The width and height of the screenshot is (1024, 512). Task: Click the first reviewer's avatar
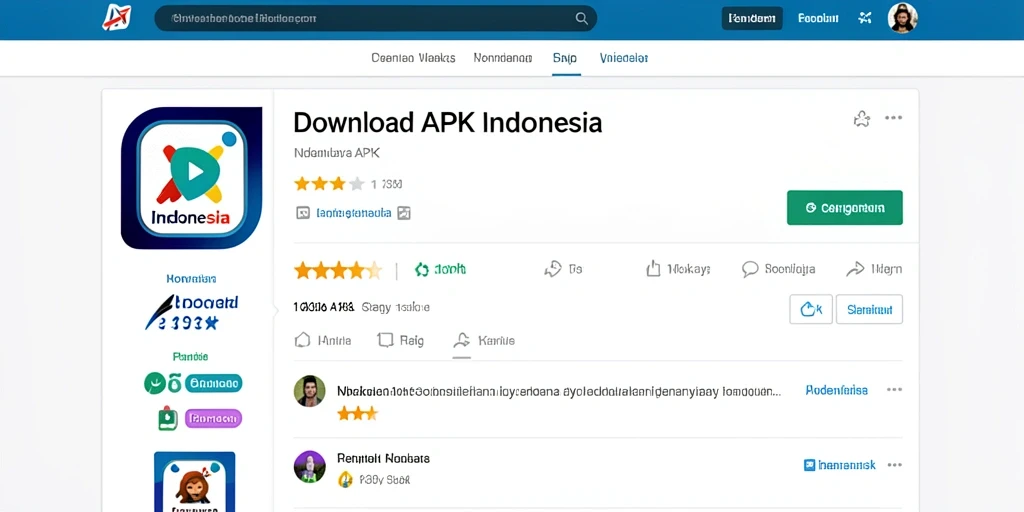pos(310,391)
